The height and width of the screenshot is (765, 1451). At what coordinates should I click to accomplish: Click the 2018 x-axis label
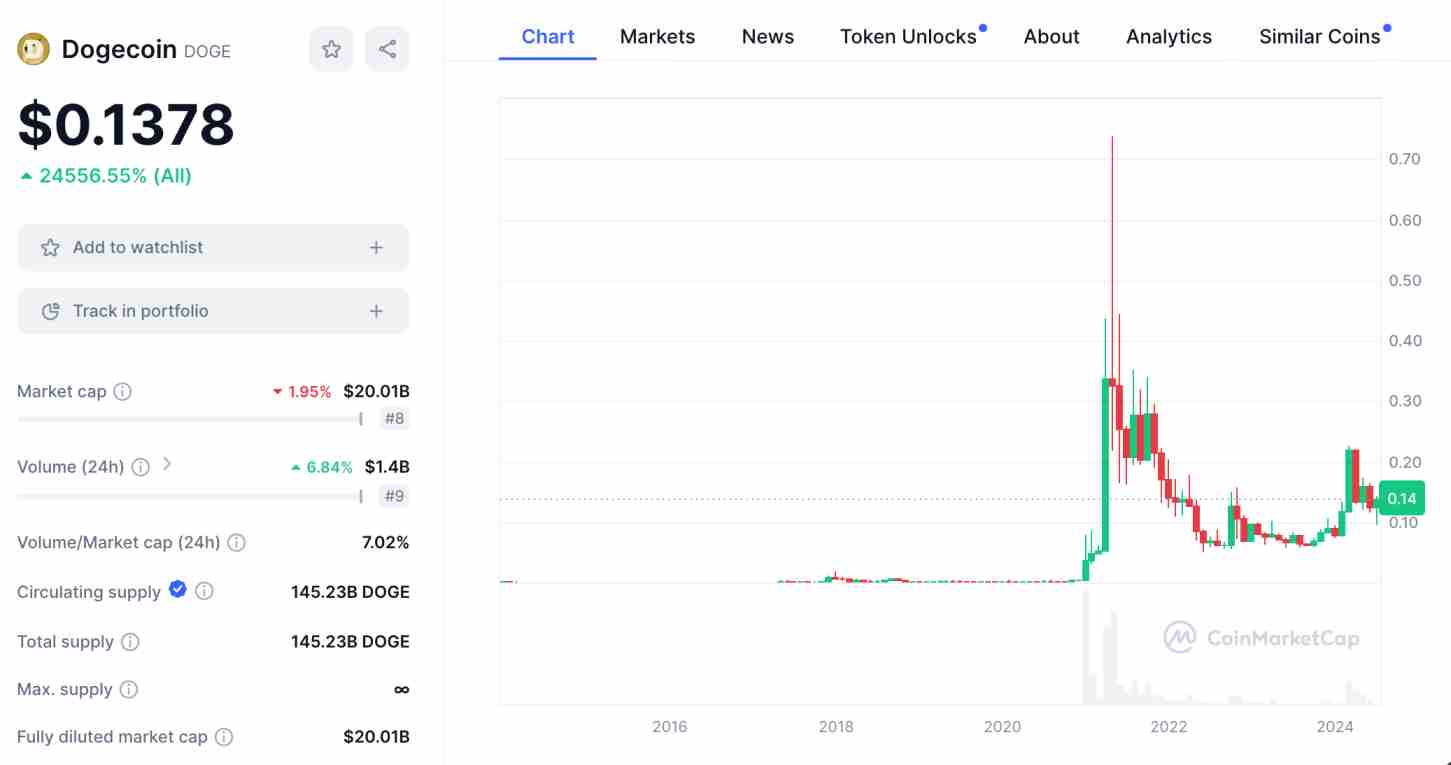[836, 727]
